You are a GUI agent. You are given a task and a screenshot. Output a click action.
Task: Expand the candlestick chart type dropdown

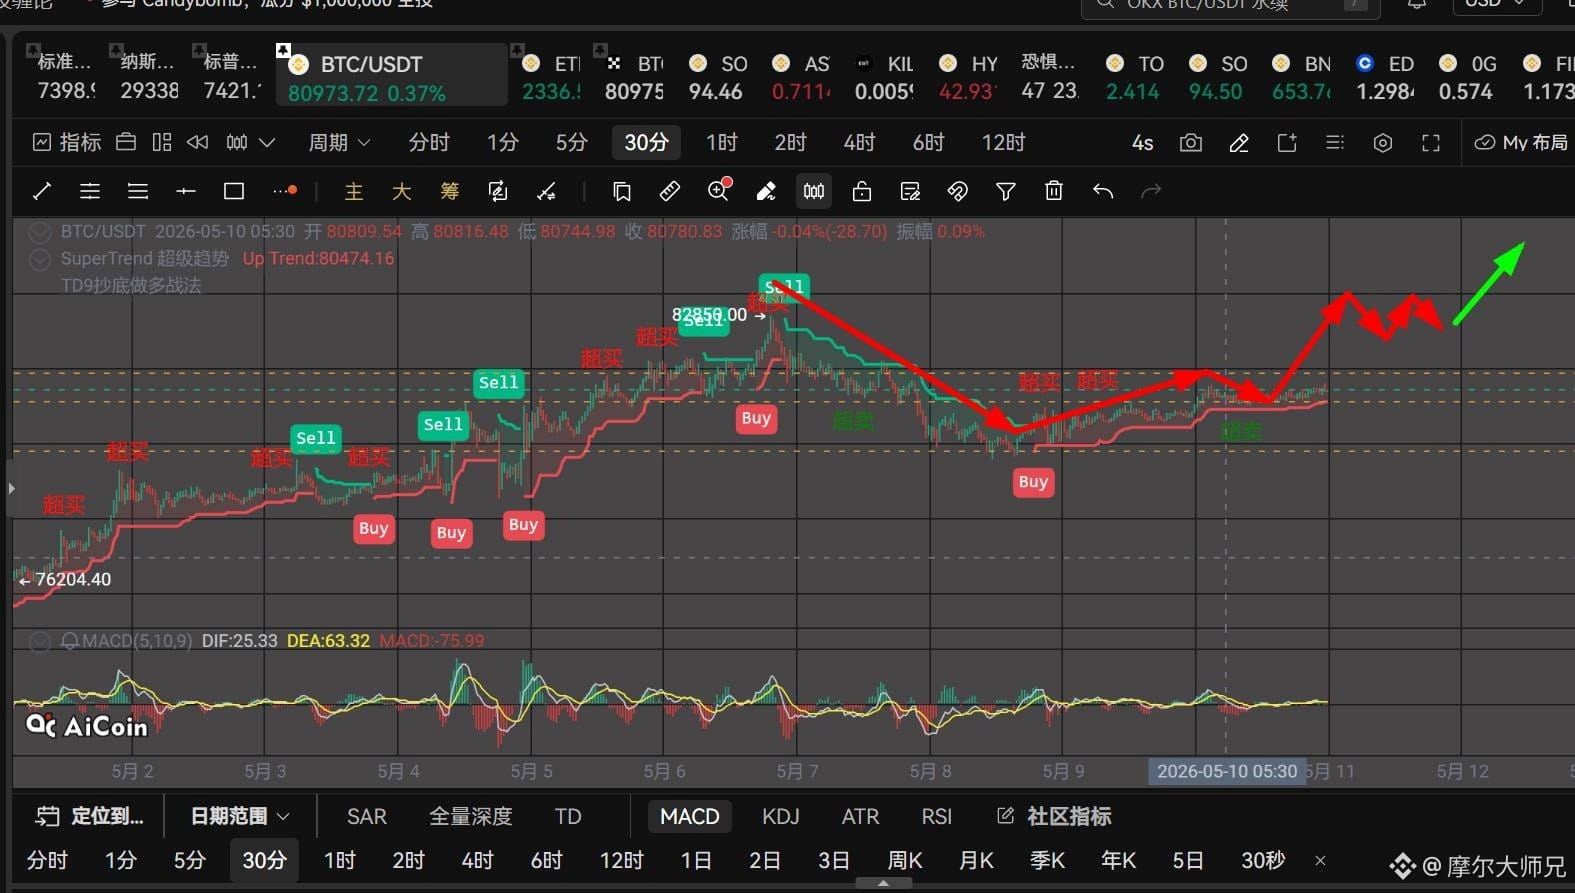click(x=250, y=143)
